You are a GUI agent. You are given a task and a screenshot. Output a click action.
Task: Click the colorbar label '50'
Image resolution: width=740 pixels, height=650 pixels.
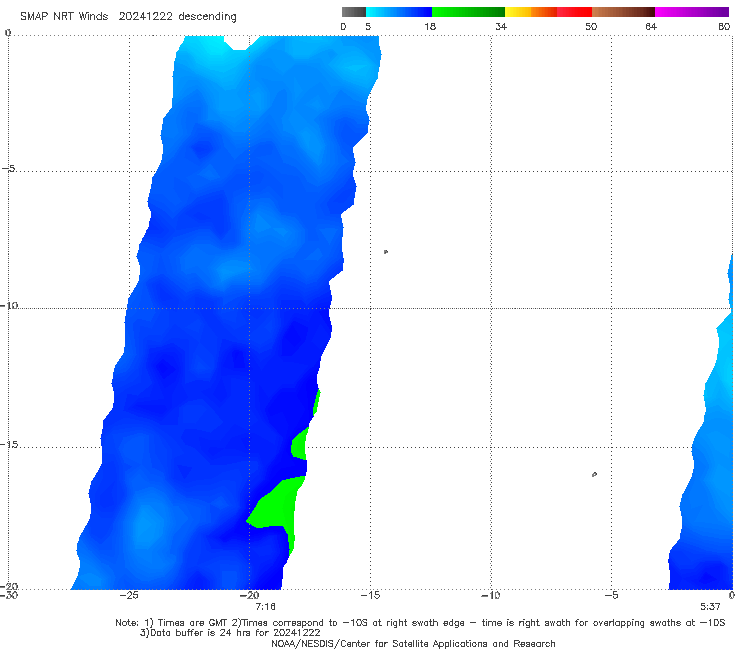(x=591, y=26)
